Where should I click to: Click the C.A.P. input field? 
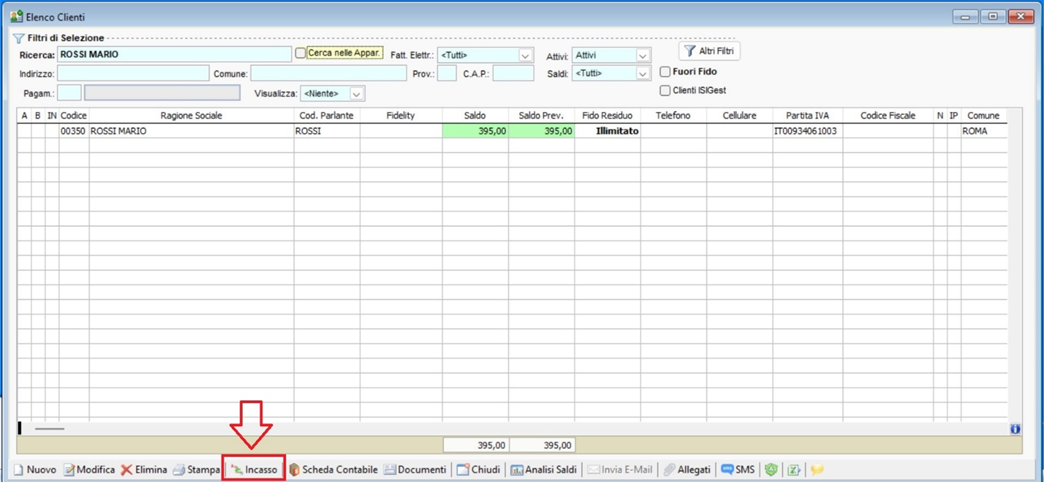tap(513, 73)
